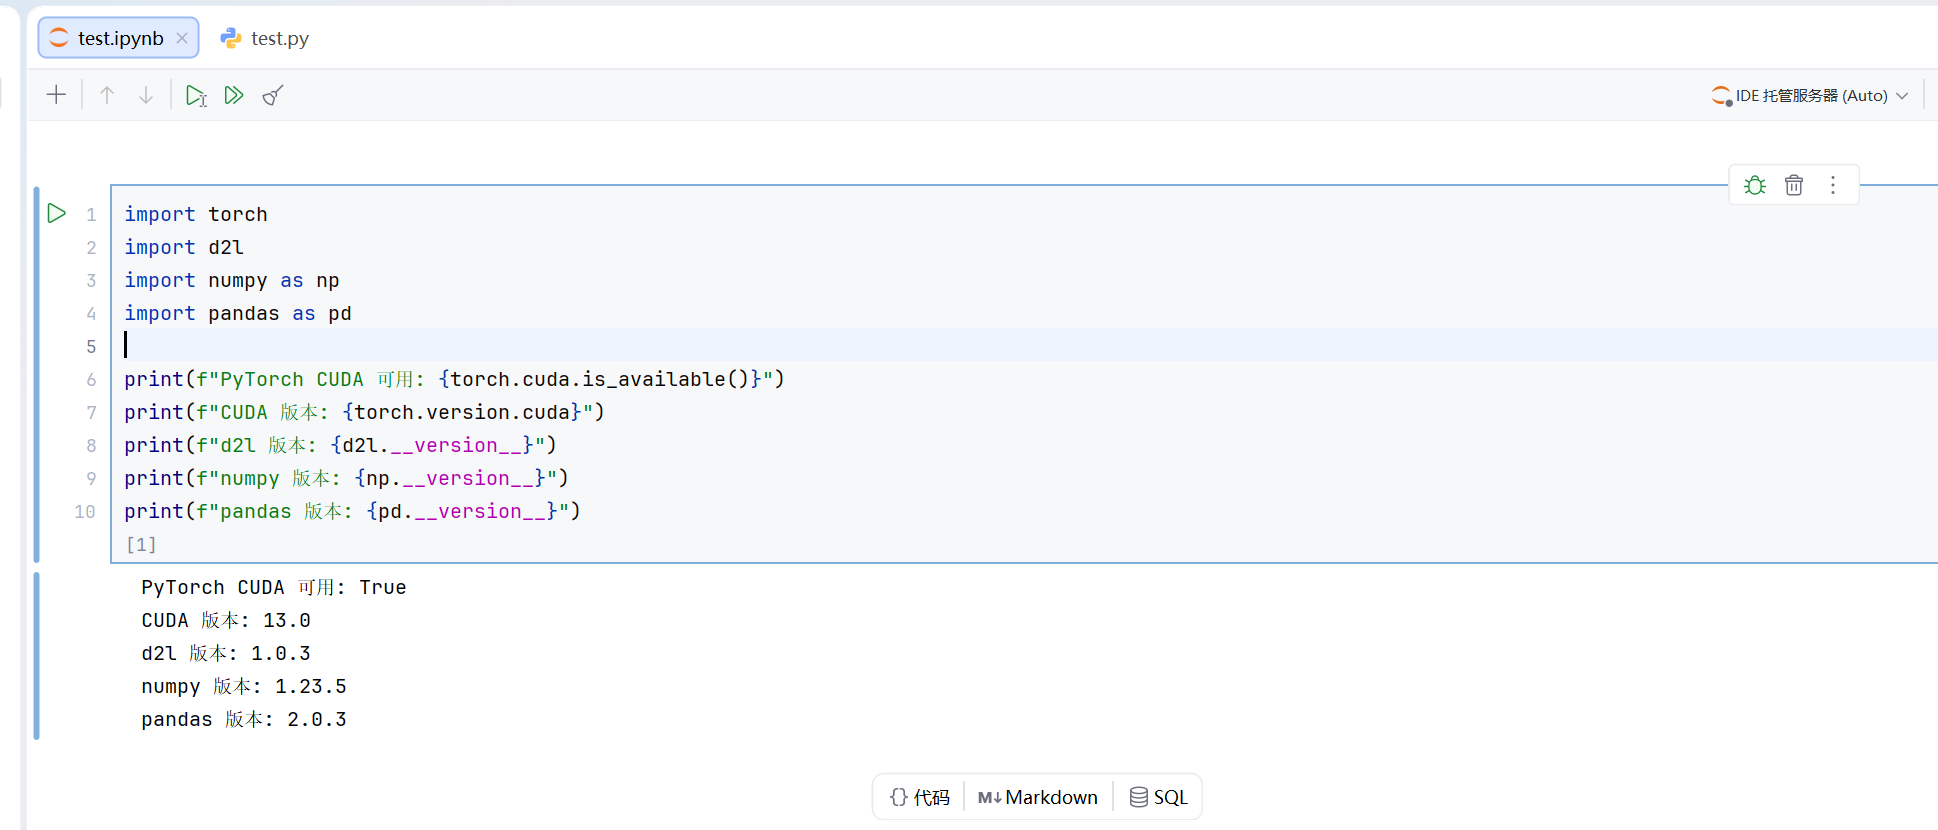The height and width of the screenshot is (830, 1938).
Task: Add a 代码 code cell
Action: (919, 797)
